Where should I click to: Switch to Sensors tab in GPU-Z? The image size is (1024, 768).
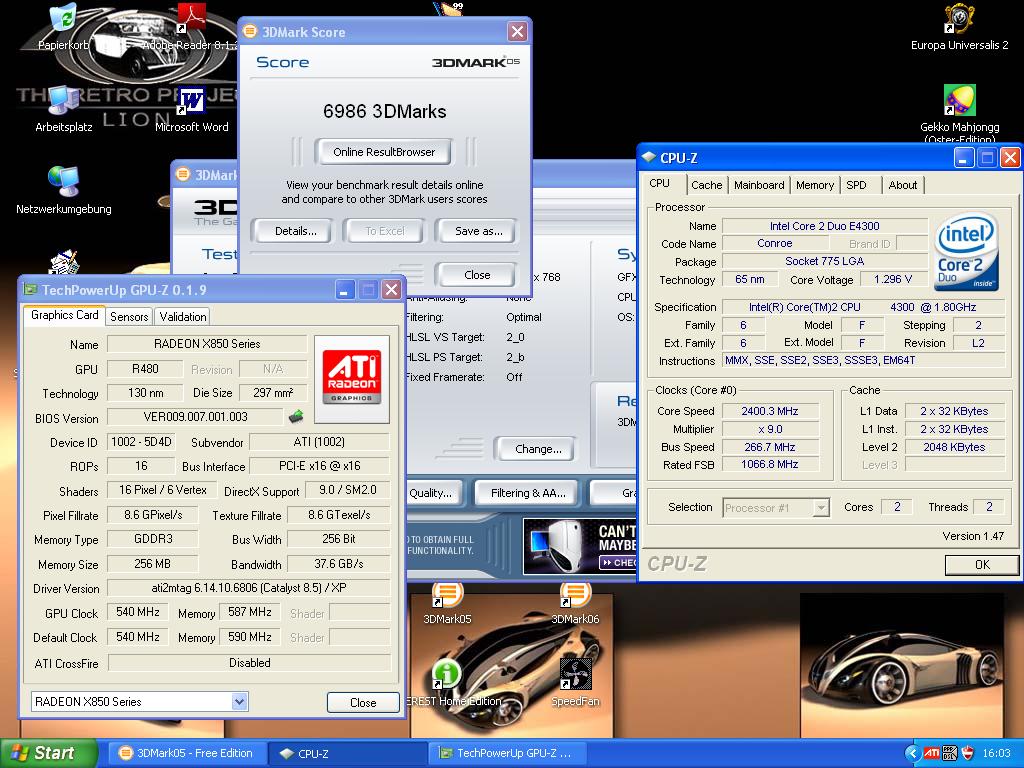(129, 317)
